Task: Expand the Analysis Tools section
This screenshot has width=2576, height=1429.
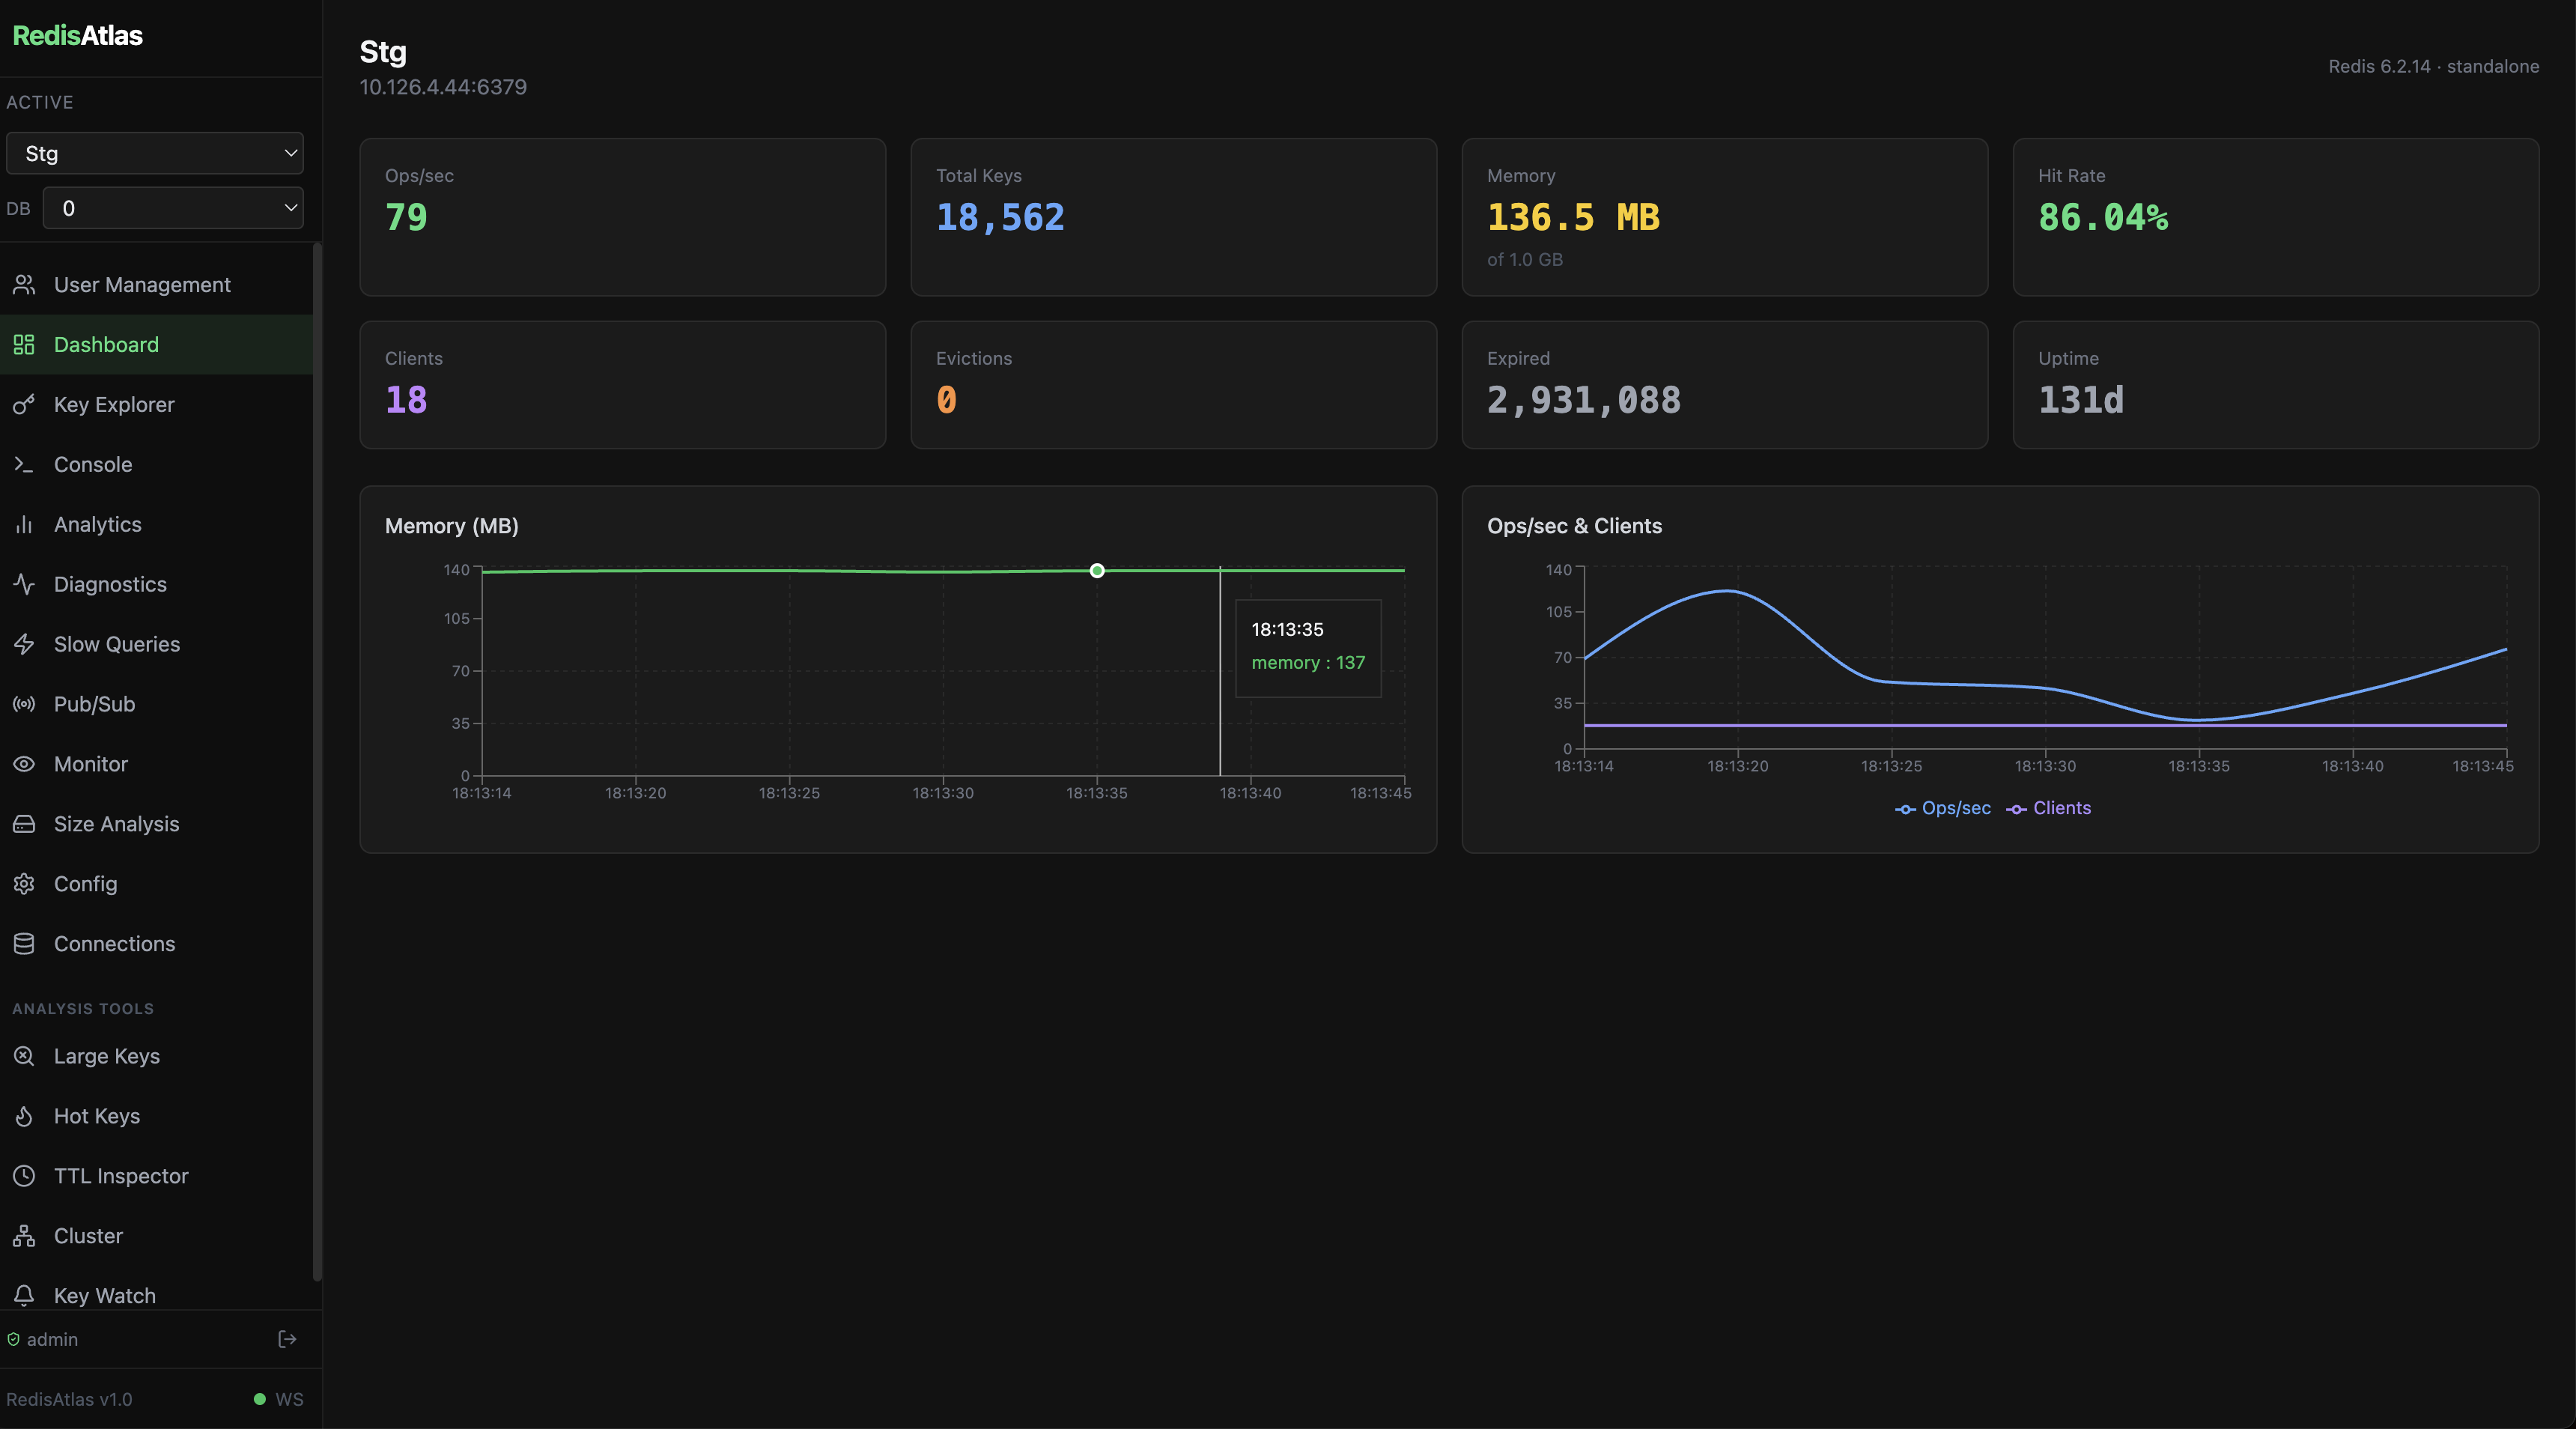Action: tap(83, 1008)
